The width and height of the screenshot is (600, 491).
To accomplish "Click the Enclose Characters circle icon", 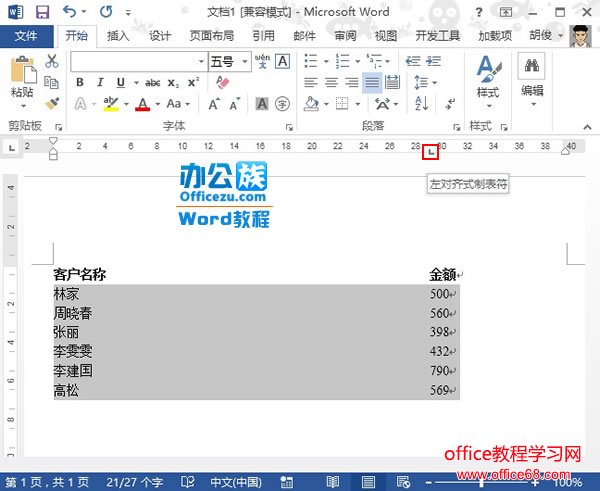I will pos(282,104).
